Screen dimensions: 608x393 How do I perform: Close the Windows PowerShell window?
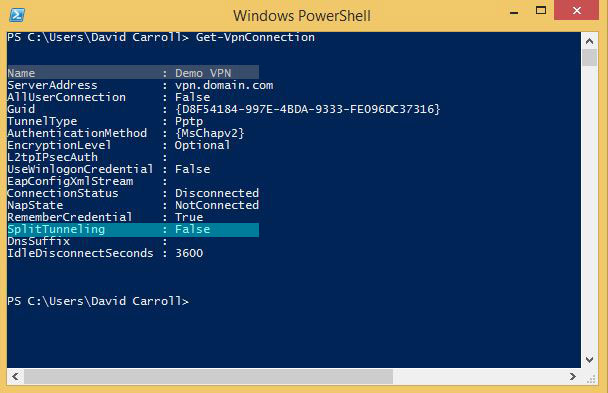click(x=577, y=10)
